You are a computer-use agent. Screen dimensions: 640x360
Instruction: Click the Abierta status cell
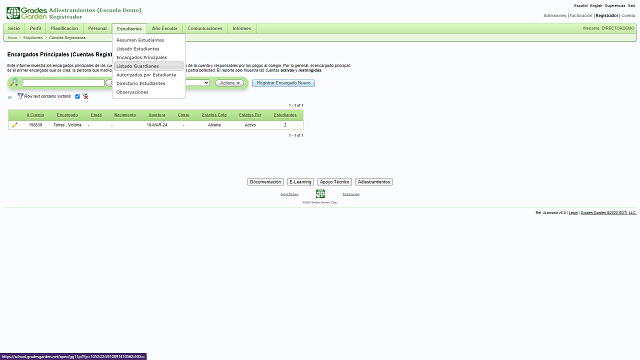point(214,125)
